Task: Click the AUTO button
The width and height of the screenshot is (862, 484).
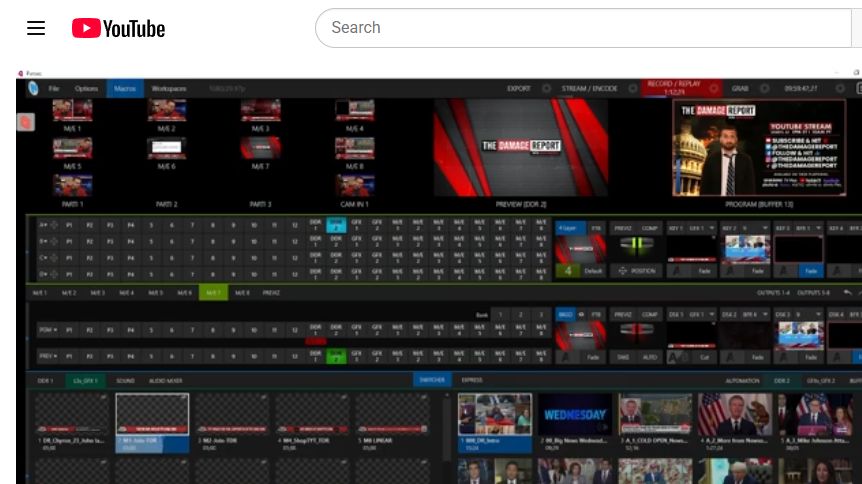Action: click(x=650, y=357)
